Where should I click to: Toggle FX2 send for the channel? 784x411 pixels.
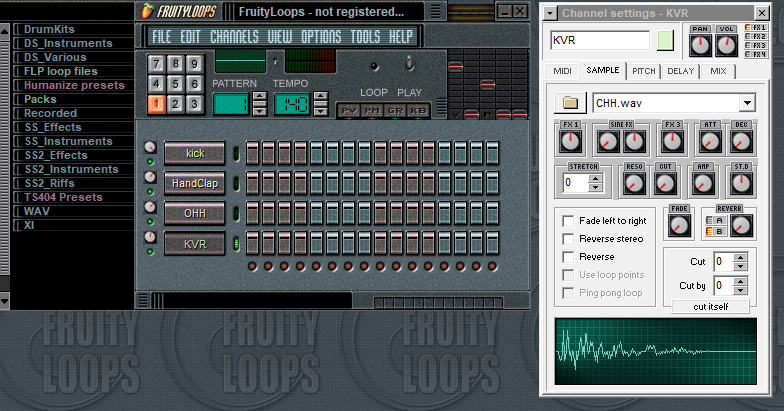756,36
